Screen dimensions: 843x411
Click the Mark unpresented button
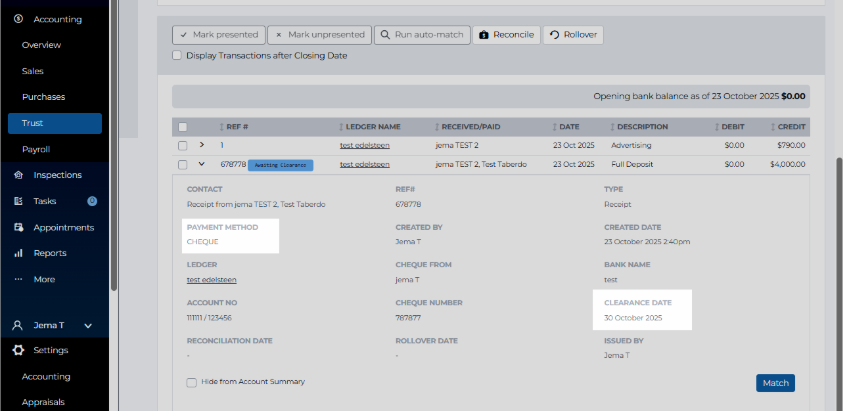coord(320,35)
